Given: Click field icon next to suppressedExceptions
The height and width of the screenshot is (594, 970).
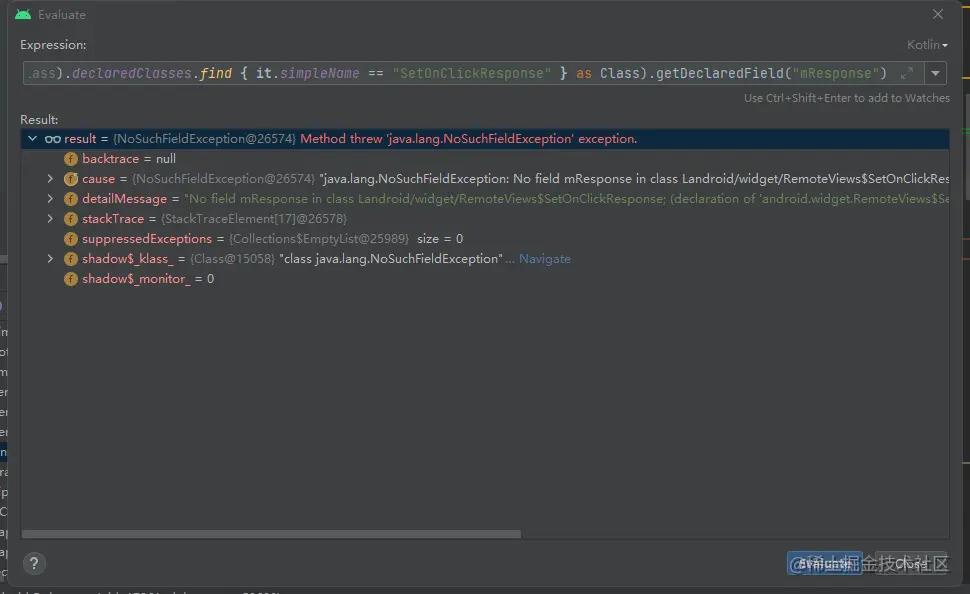Looking at the screenshot, I should [x=71, y=239].
